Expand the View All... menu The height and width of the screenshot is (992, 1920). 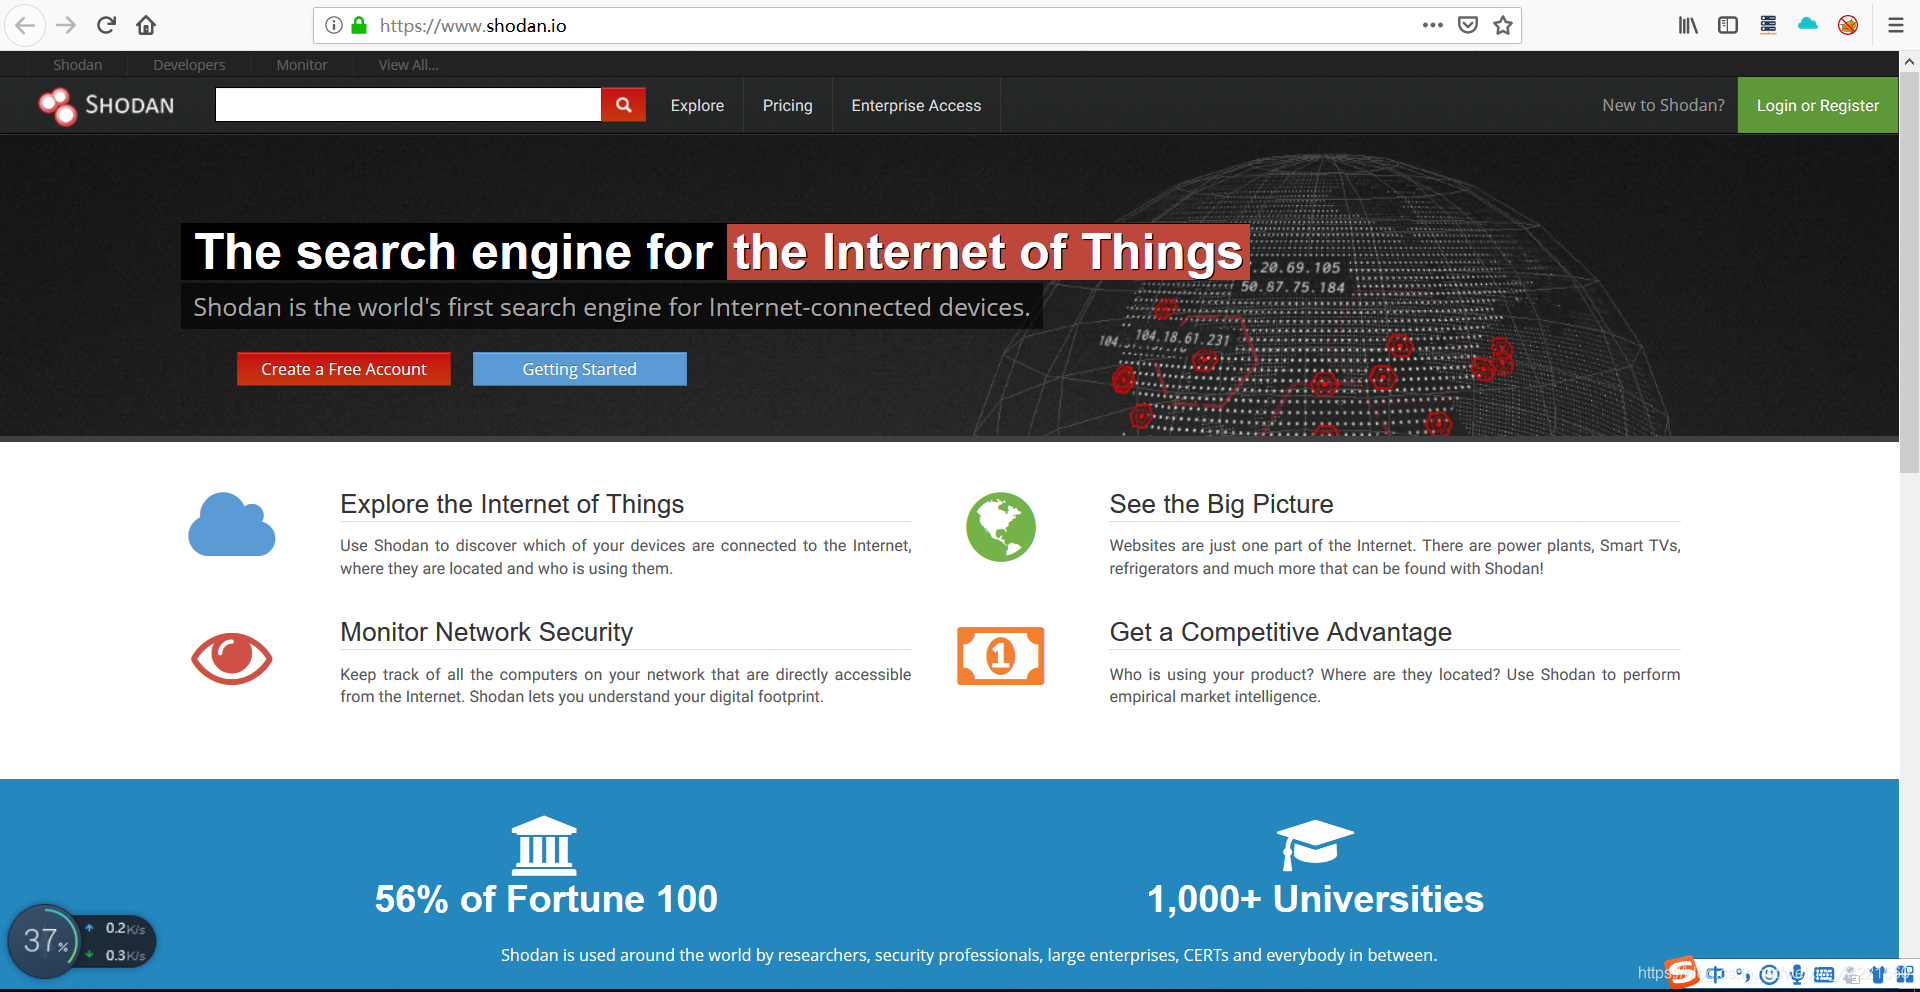[408, 65]
